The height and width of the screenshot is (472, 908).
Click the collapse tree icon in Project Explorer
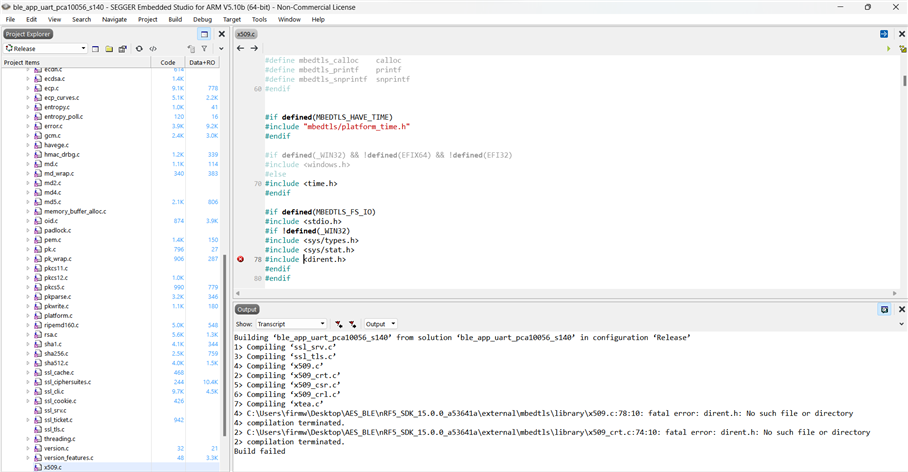click(192, 49)
